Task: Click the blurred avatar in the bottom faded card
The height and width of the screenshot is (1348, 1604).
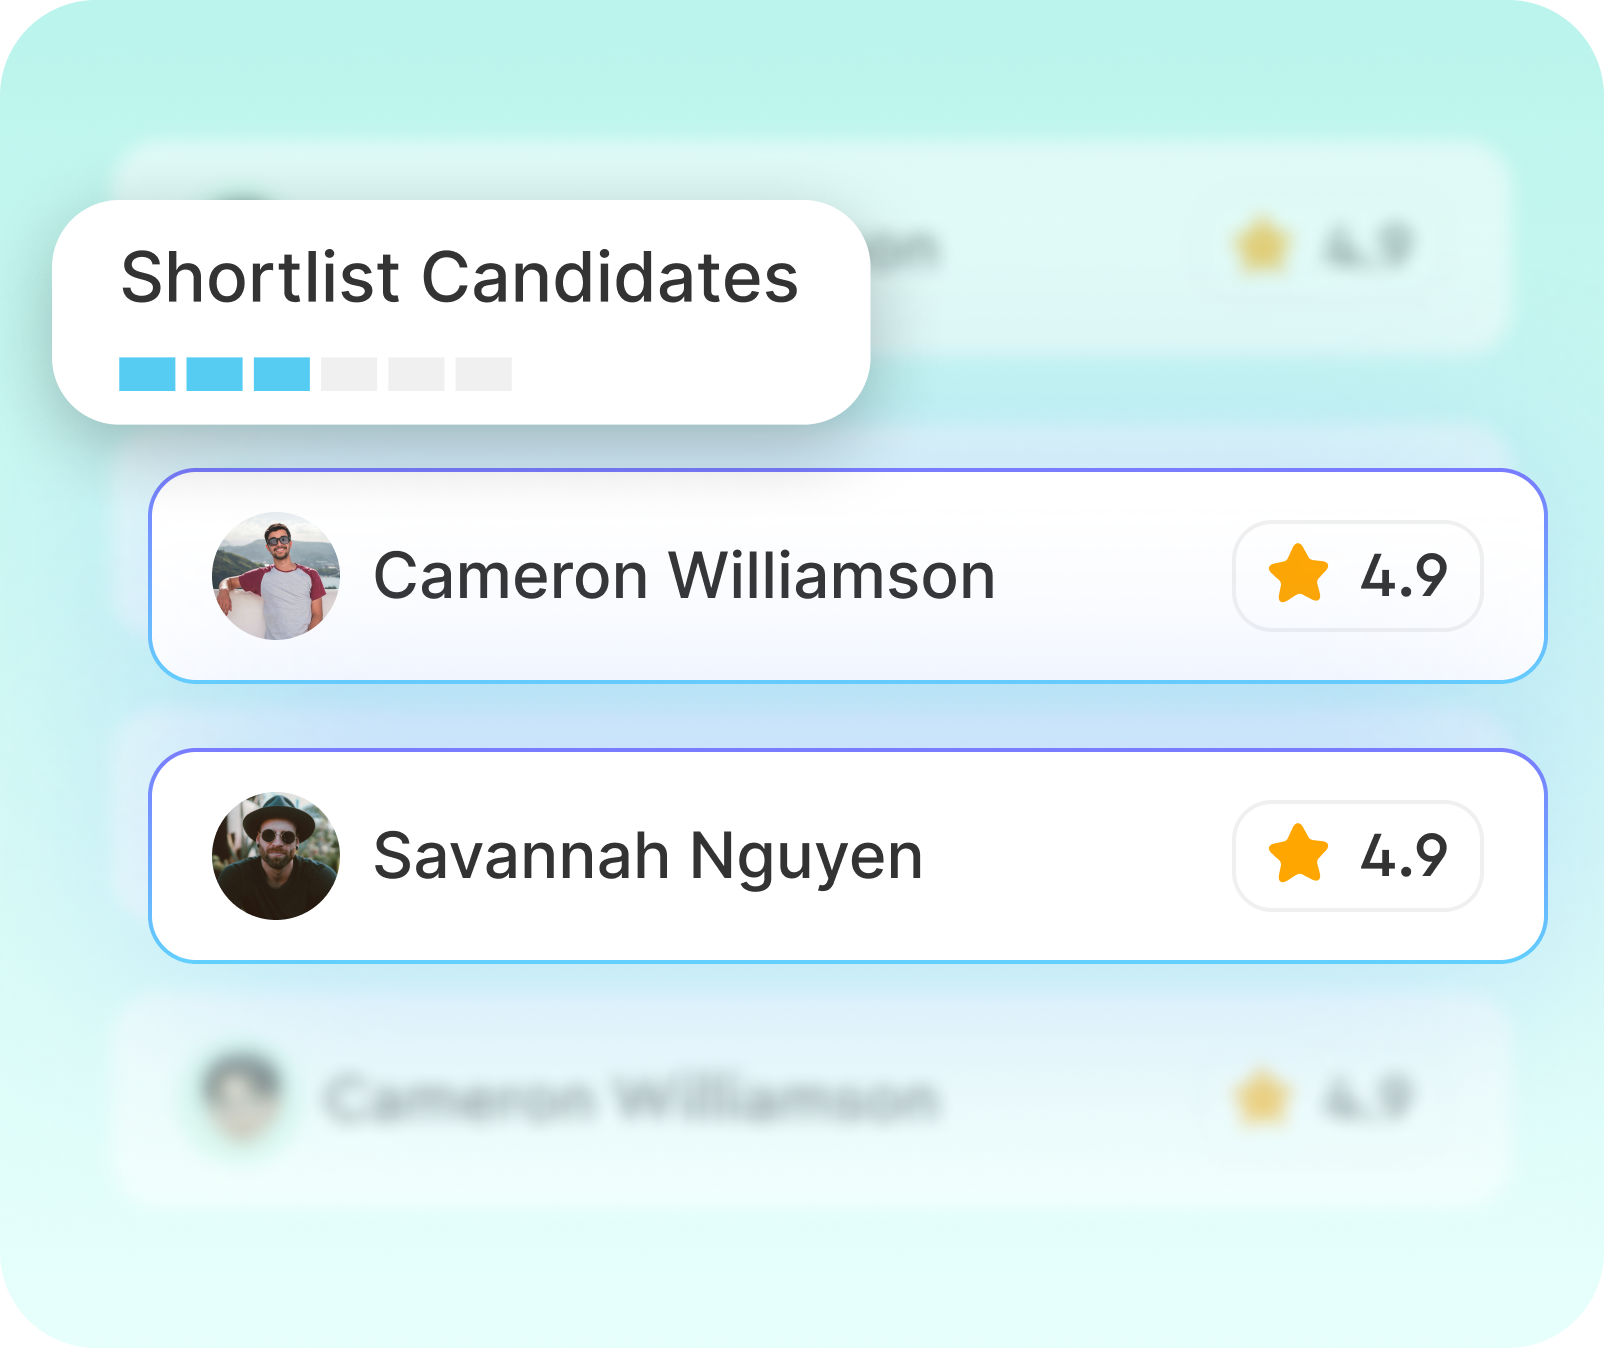Action: coord(242,1096)
